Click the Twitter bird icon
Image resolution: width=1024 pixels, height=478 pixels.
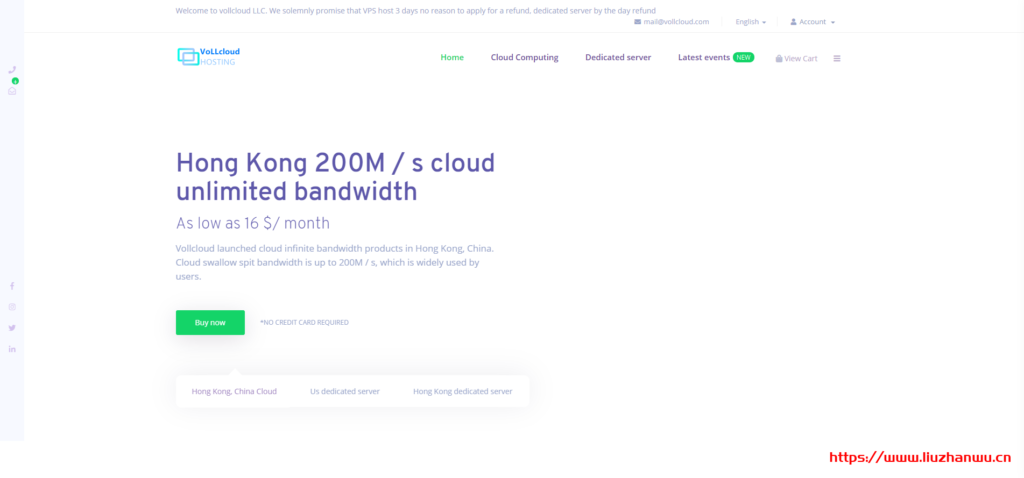pyautogui.click(x=12, y=328)
